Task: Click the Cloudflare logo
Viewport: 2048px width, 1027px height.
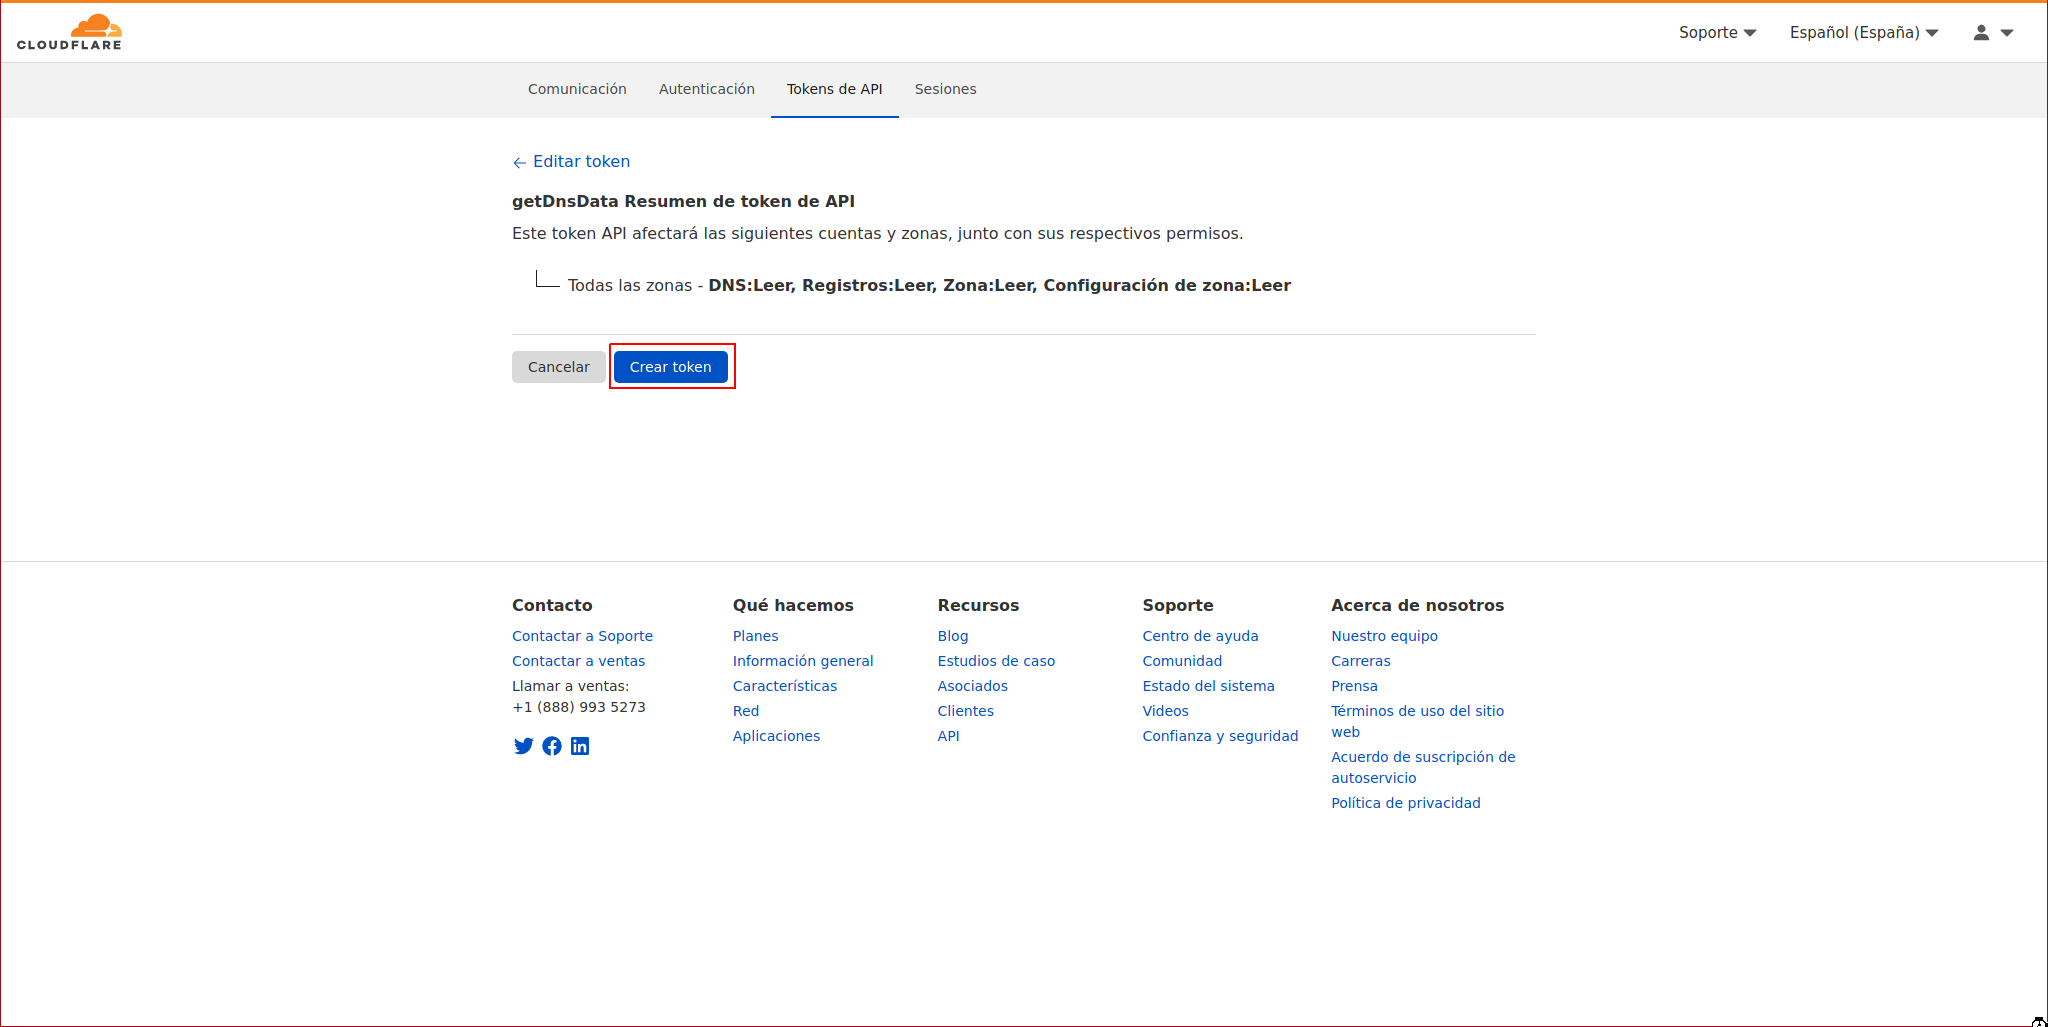Action: point(69,32)
